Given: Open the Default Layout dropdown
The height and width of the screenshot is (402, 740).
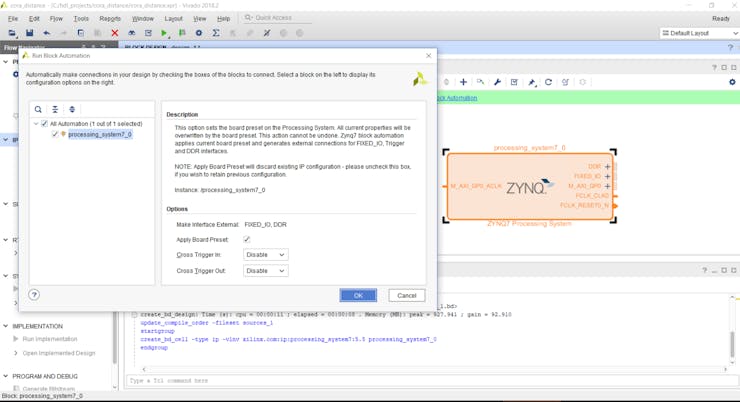Looking at the screenshot, I should (x=699, y=33).
